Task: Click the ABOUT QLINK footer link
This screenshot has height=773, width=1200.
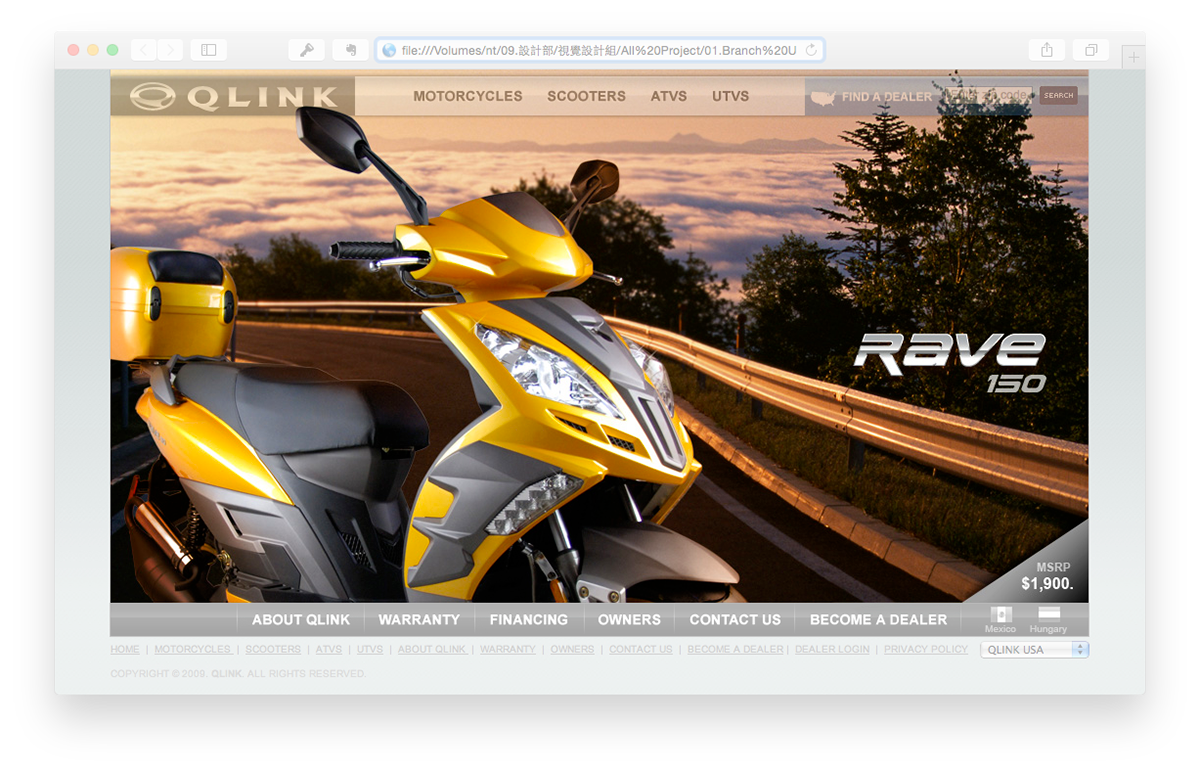Action: tap(432, 649)
